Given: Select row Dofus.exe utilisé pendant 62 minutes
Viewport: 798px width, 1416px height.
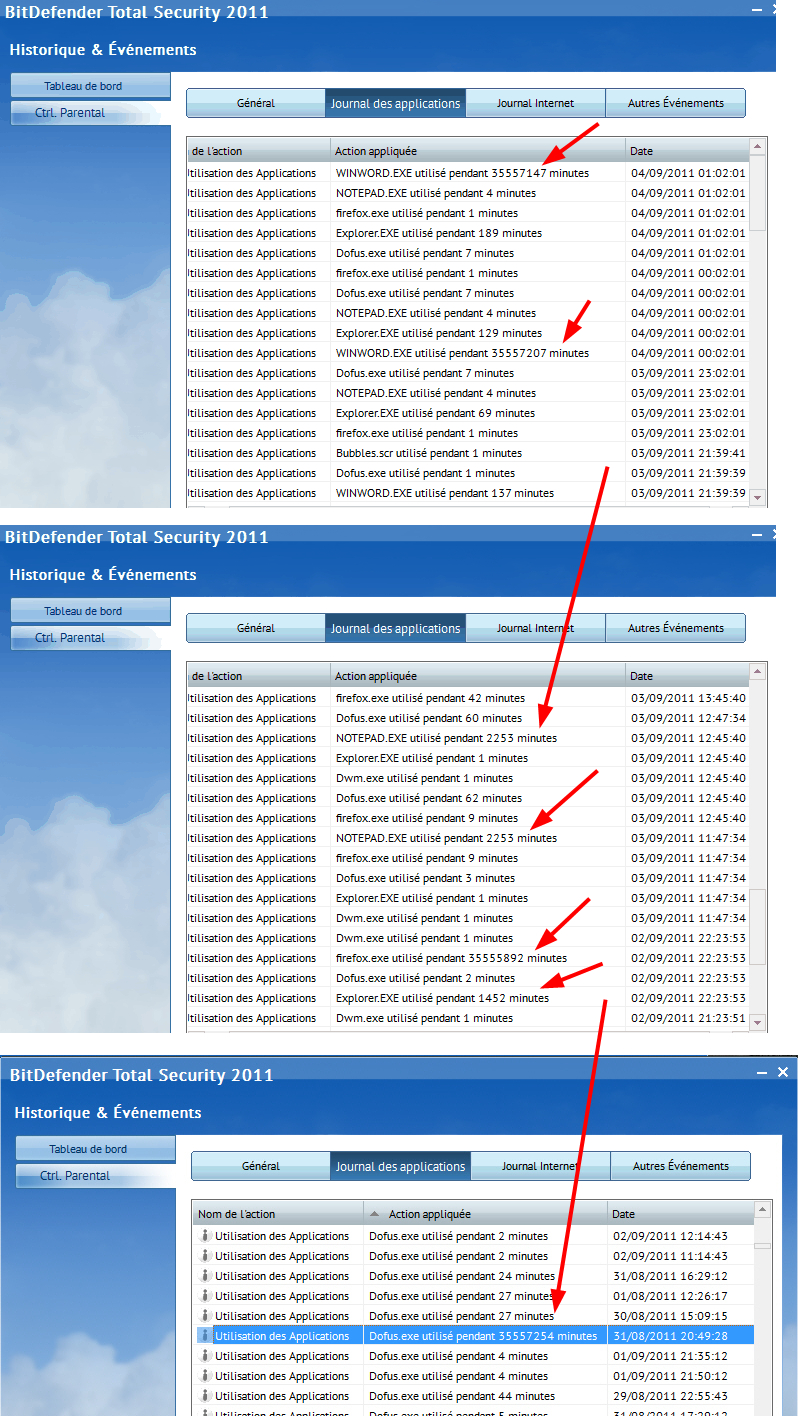Looking at the screenshot, I should point(467,798).
